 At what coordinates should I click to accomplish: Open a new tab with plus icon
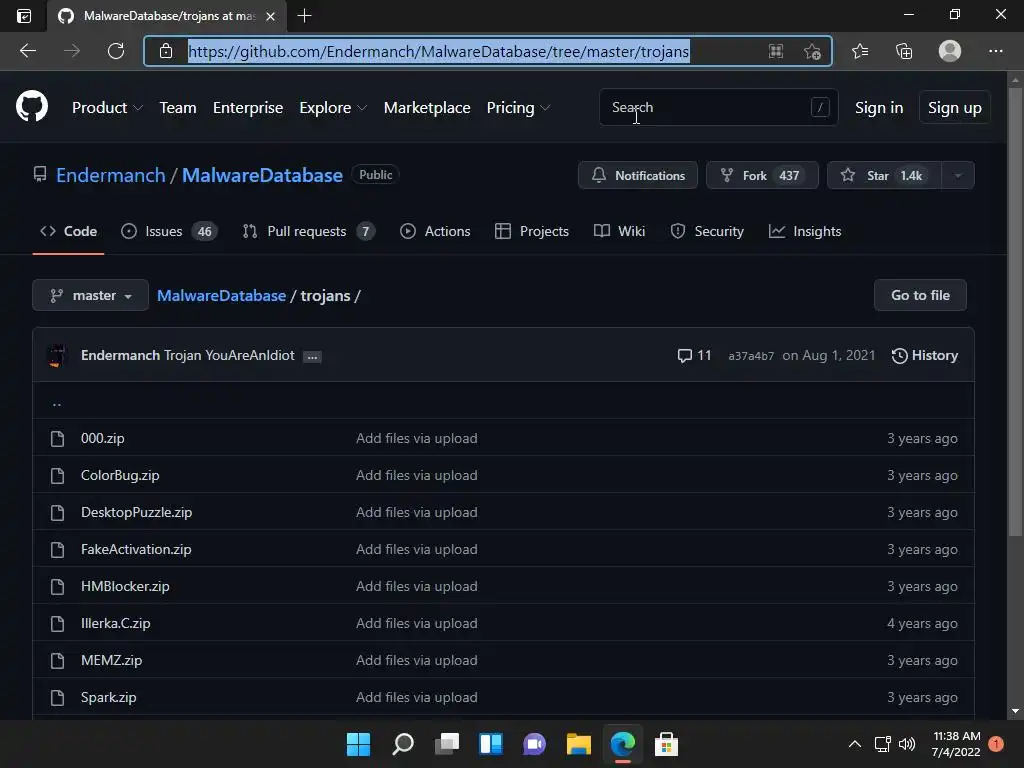coord(304,16)
